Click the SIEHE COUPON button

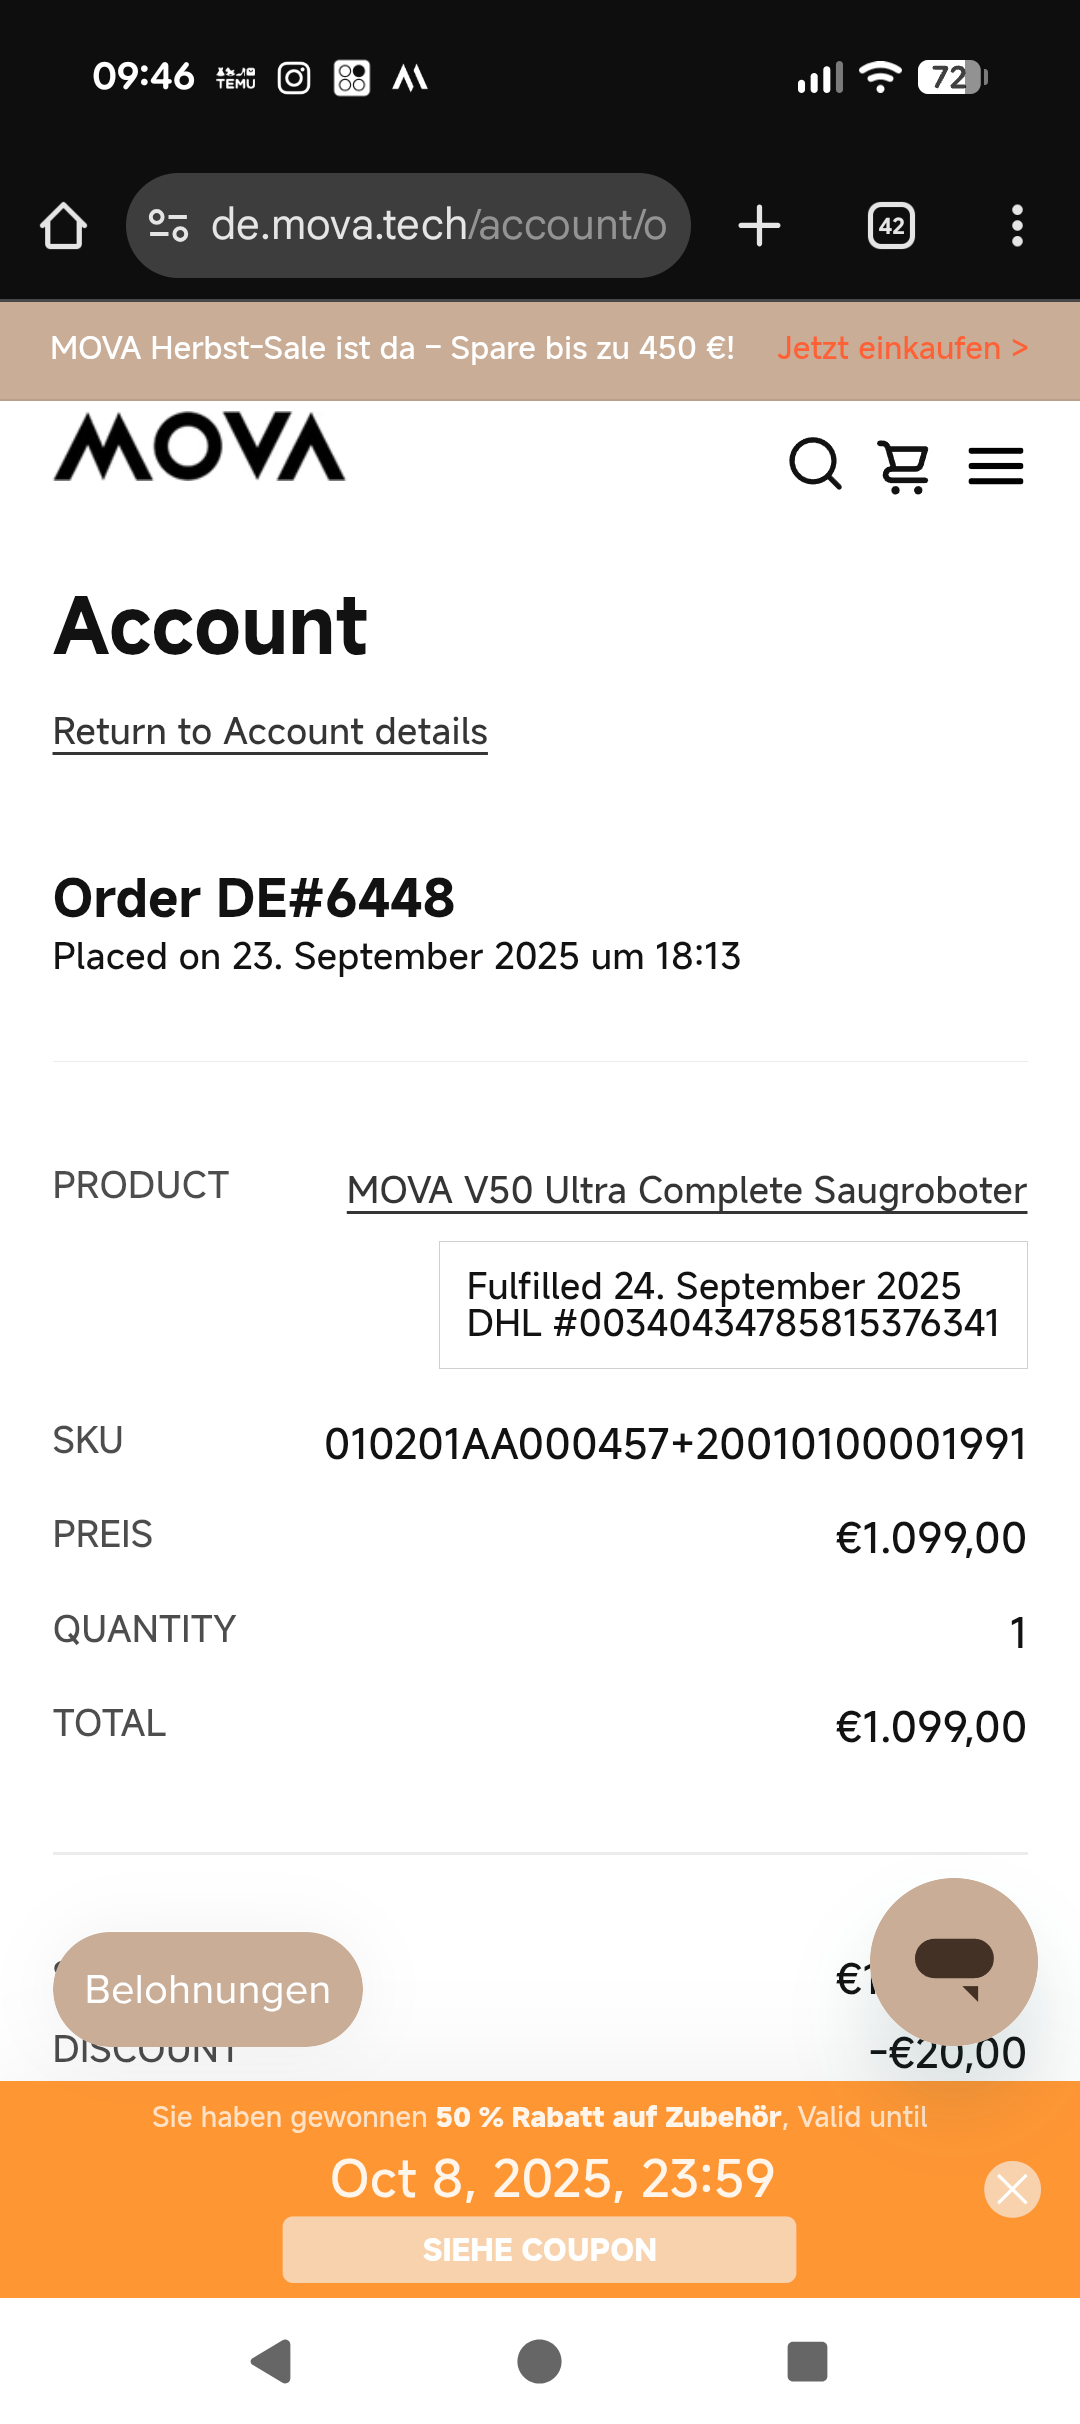539,2250
